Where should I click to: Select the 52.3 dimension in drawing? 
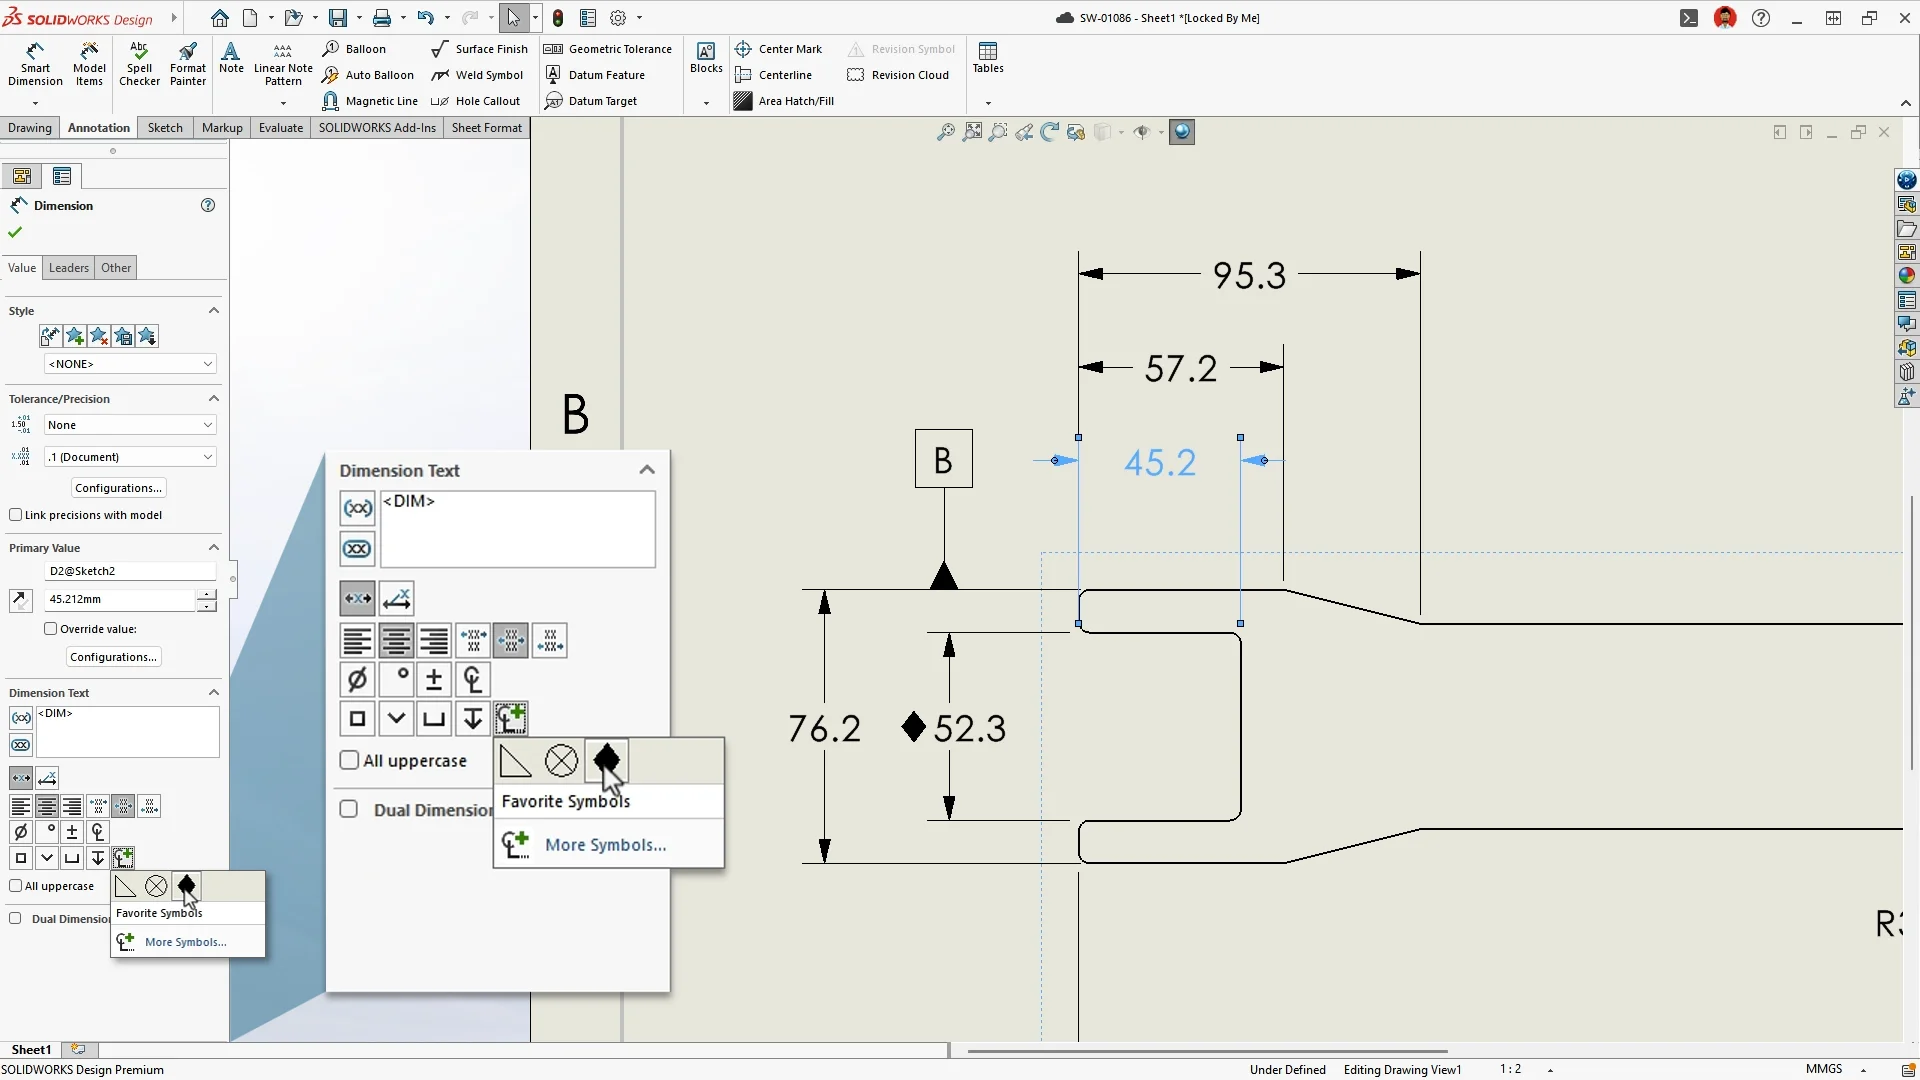969,728
